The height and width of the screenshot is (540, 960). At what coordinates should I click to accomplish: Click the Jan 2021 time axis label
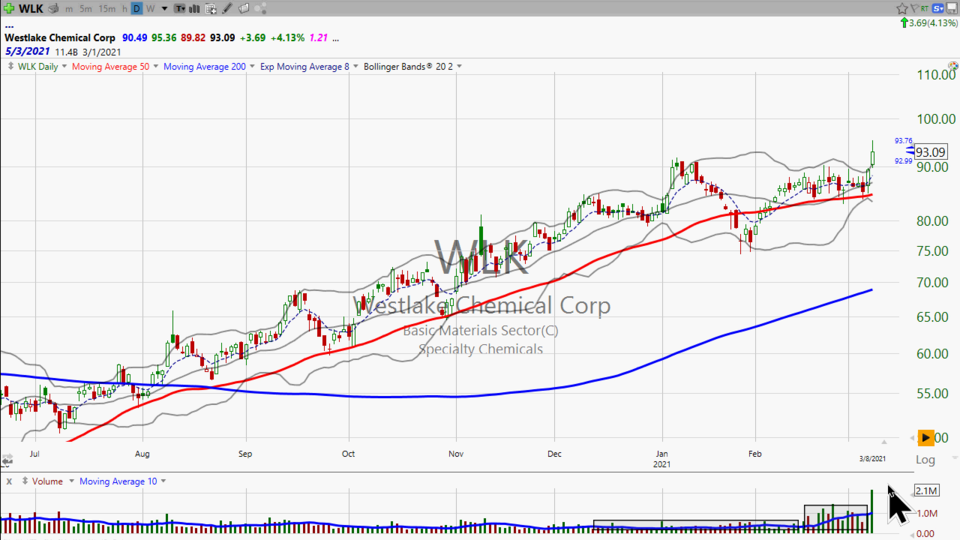661,459
